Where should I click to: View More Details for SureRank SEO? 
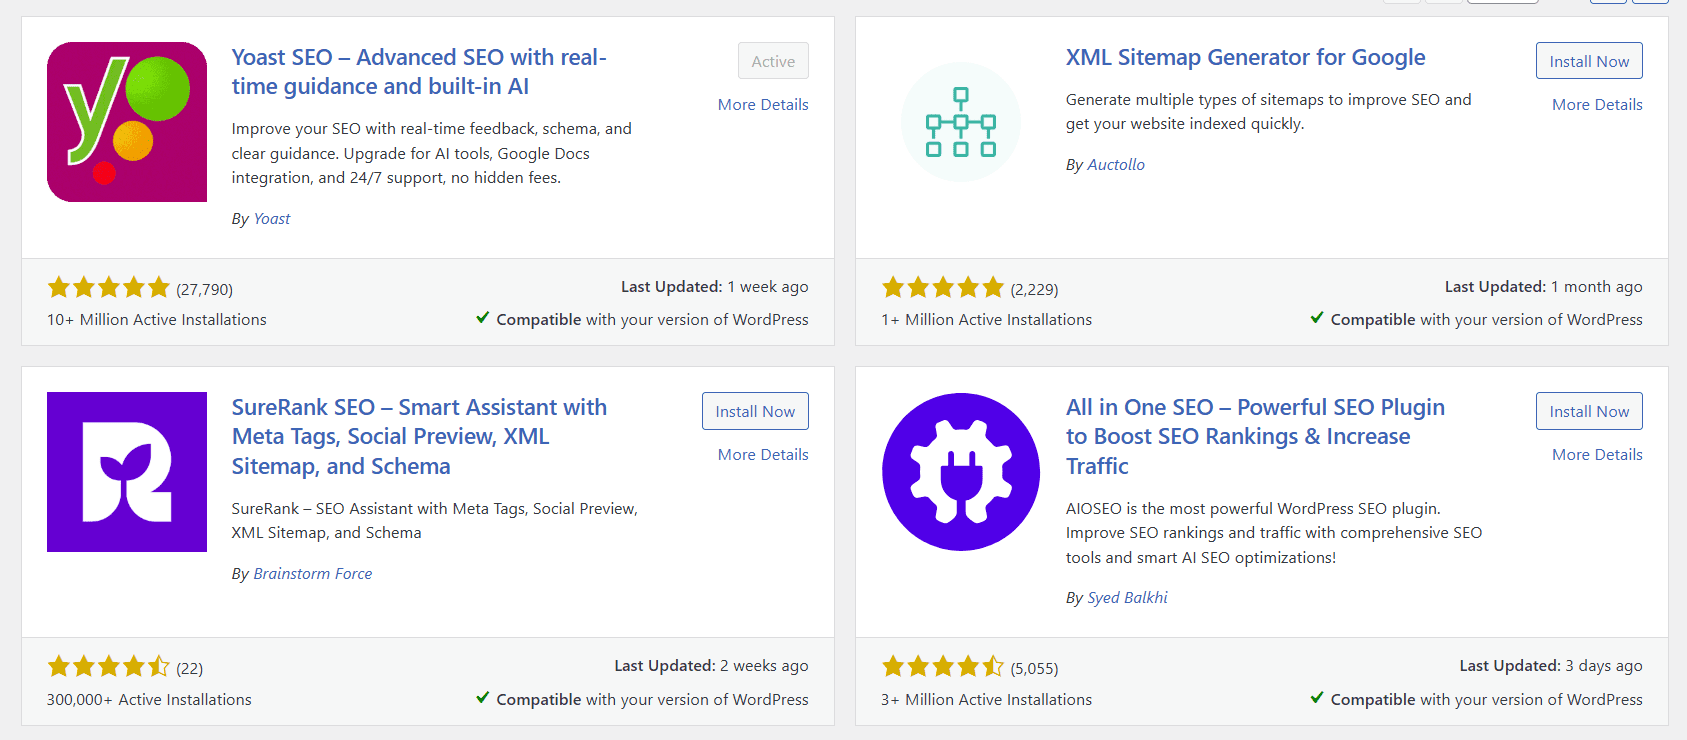tap(763, 454)
